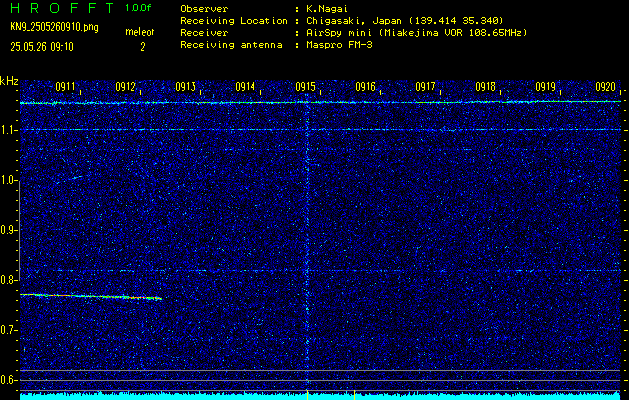Image resolution: width=629 pixels, height=400 pixels.
Task: Click the 1.1 kHz axis label
Action: [x=8, y=130]
